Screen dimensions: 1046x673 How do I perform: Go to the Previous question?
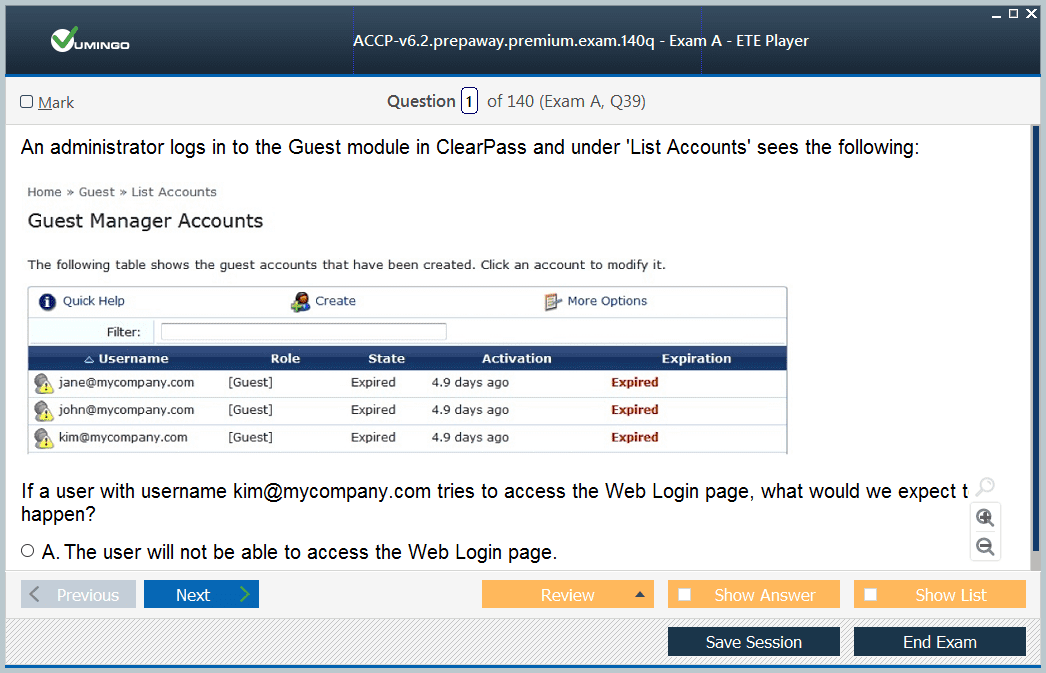point(78,594)
